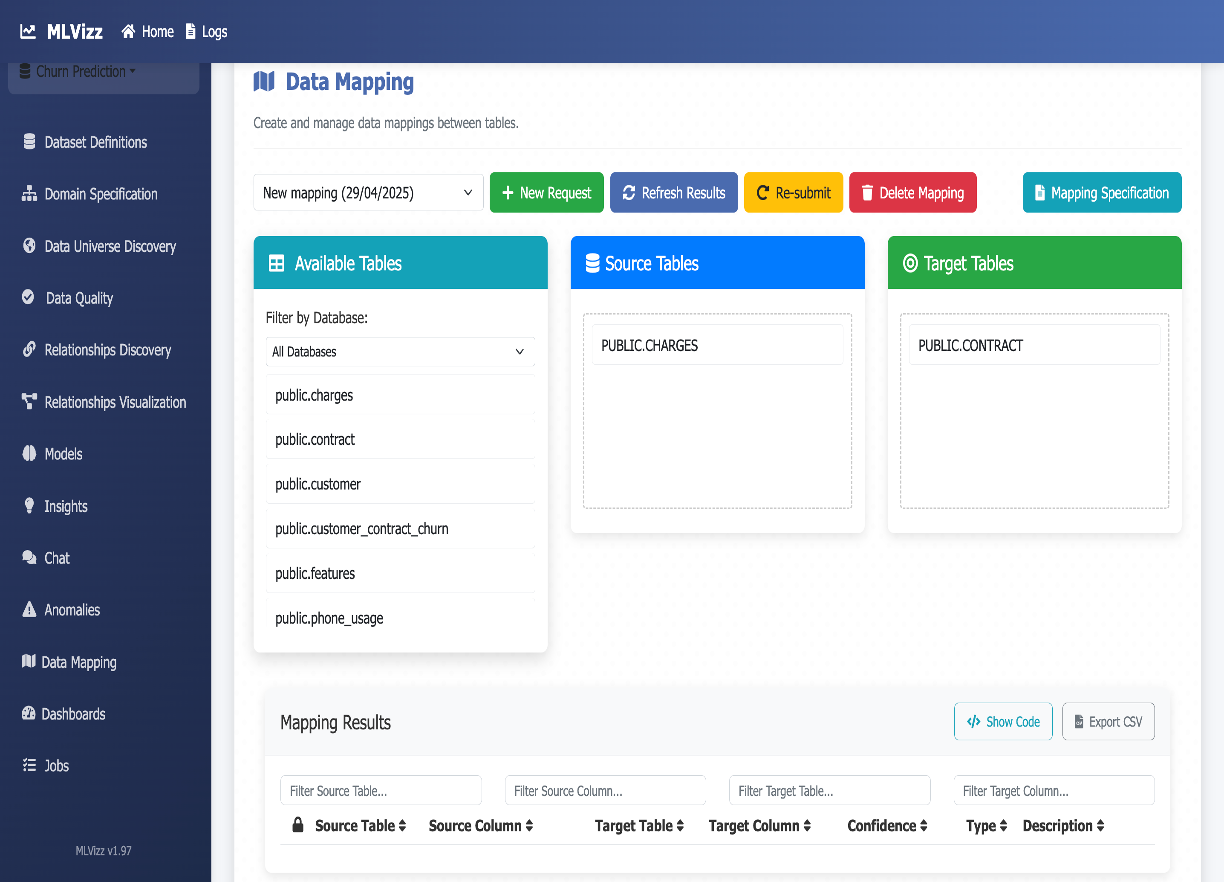
Task: Click the Logs file icon
Action: click(x=190, y=32)
